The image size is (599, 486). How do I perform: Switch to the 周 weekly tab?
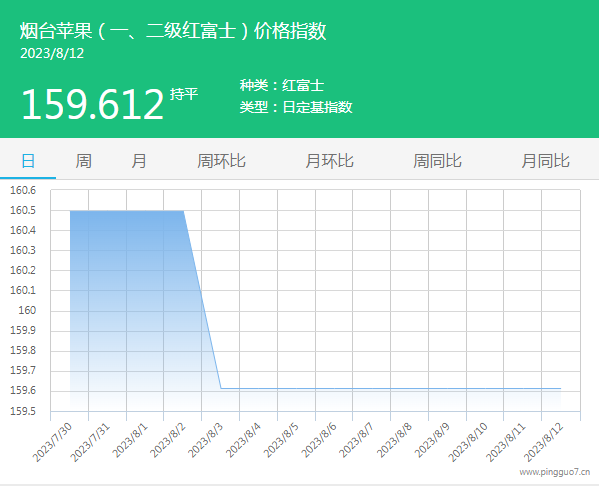click(x=83, y=161)
